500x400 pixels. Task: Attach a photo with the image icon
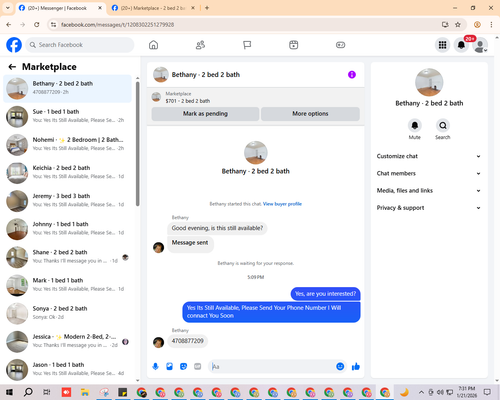click(x=169, y=367)
